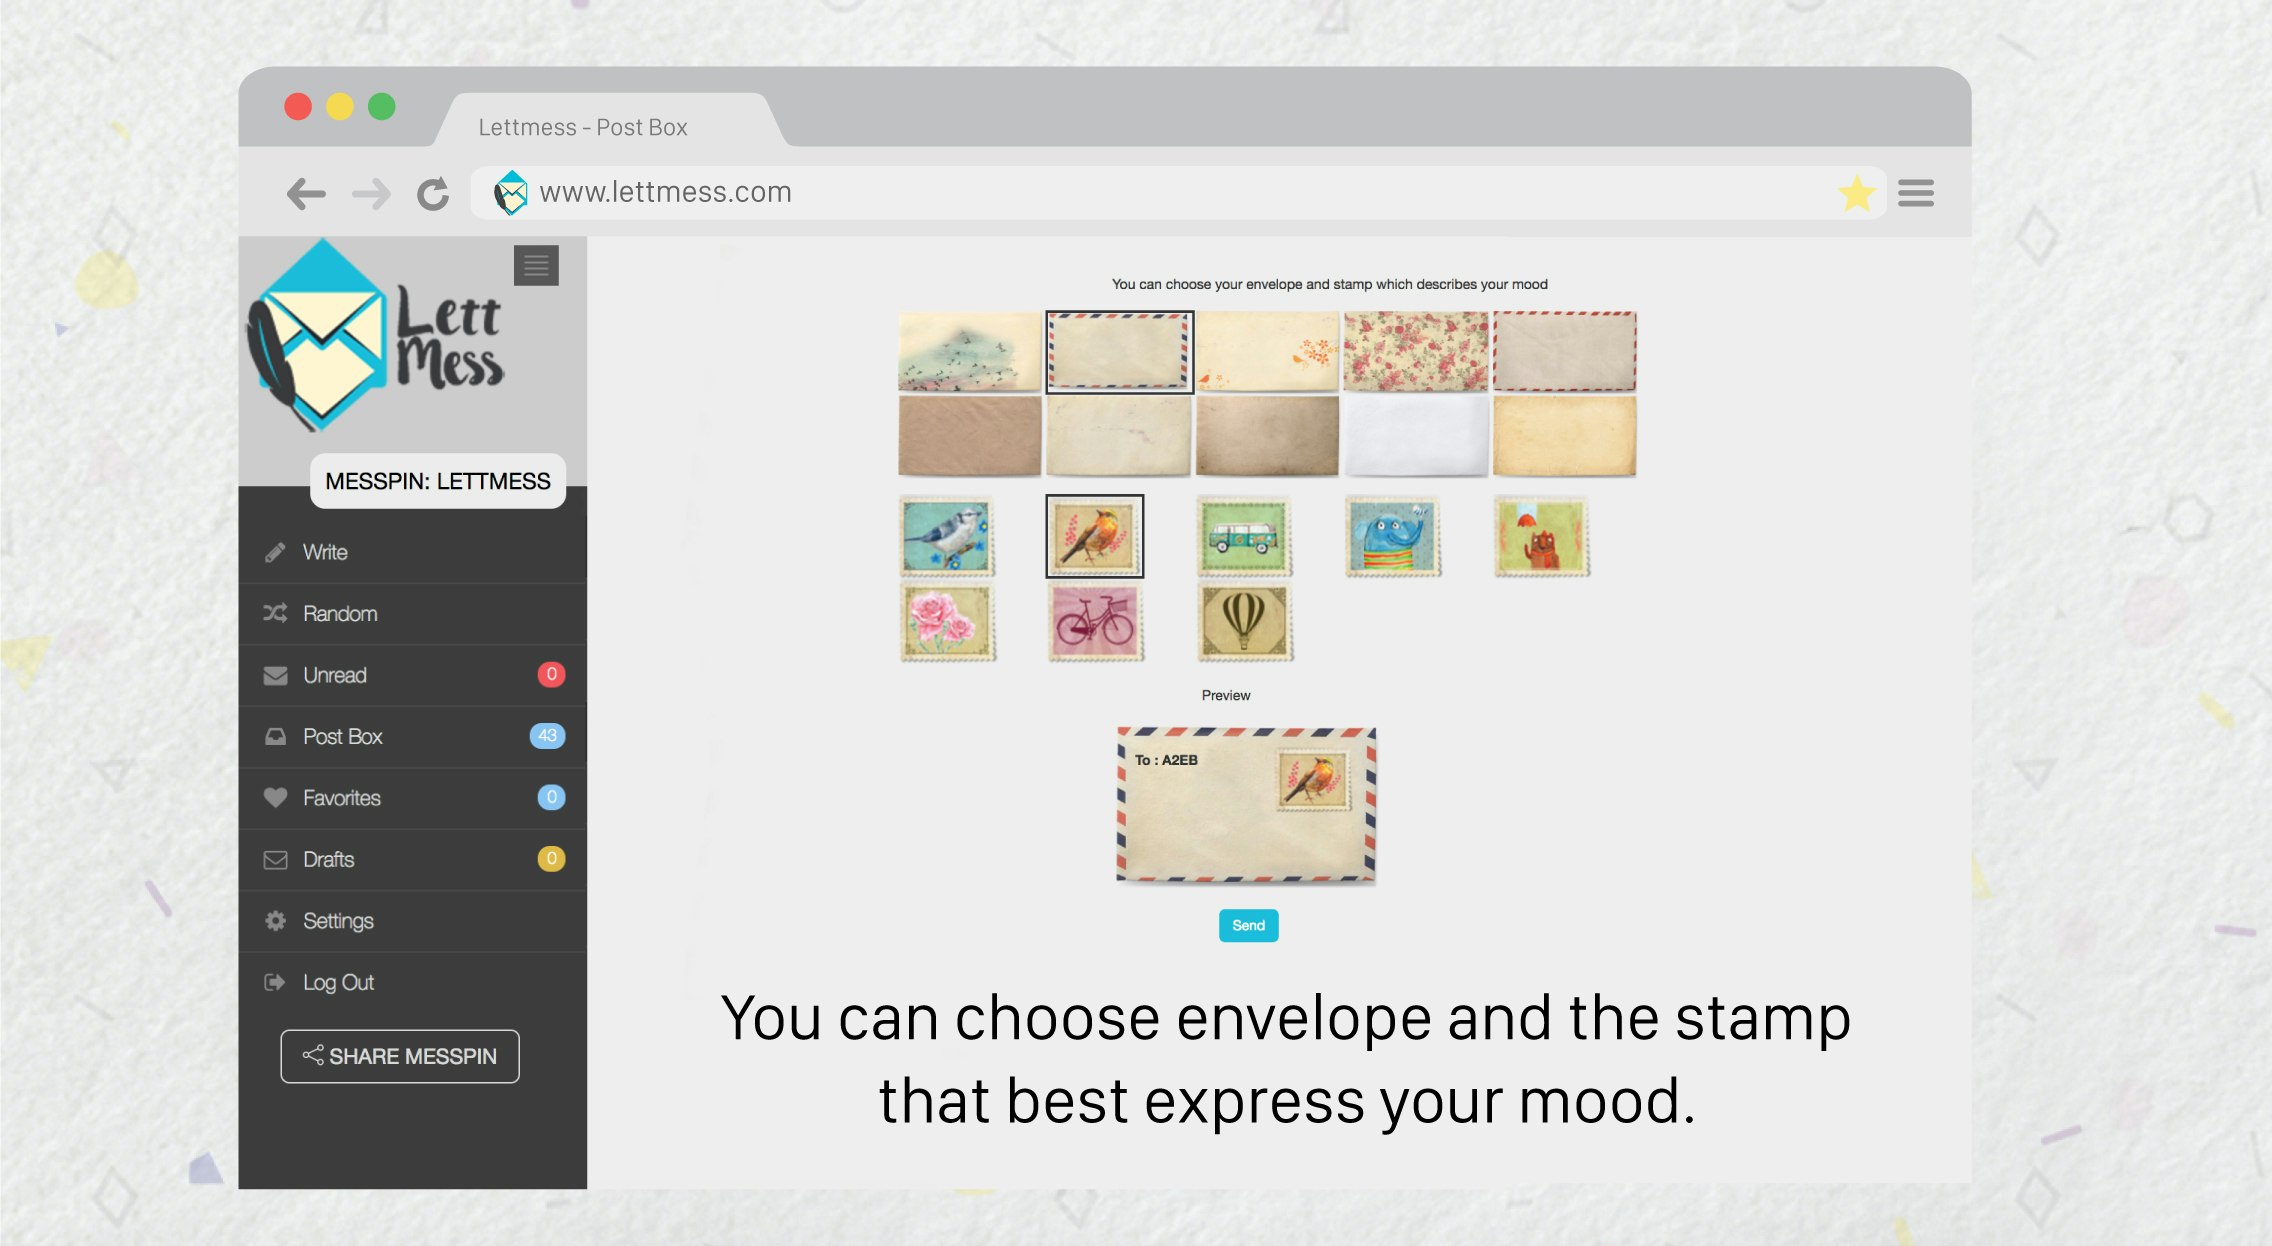This screenshot has height=1246, width=2272.
Task: Click the Log Out icon
Action: coord(275,982)
